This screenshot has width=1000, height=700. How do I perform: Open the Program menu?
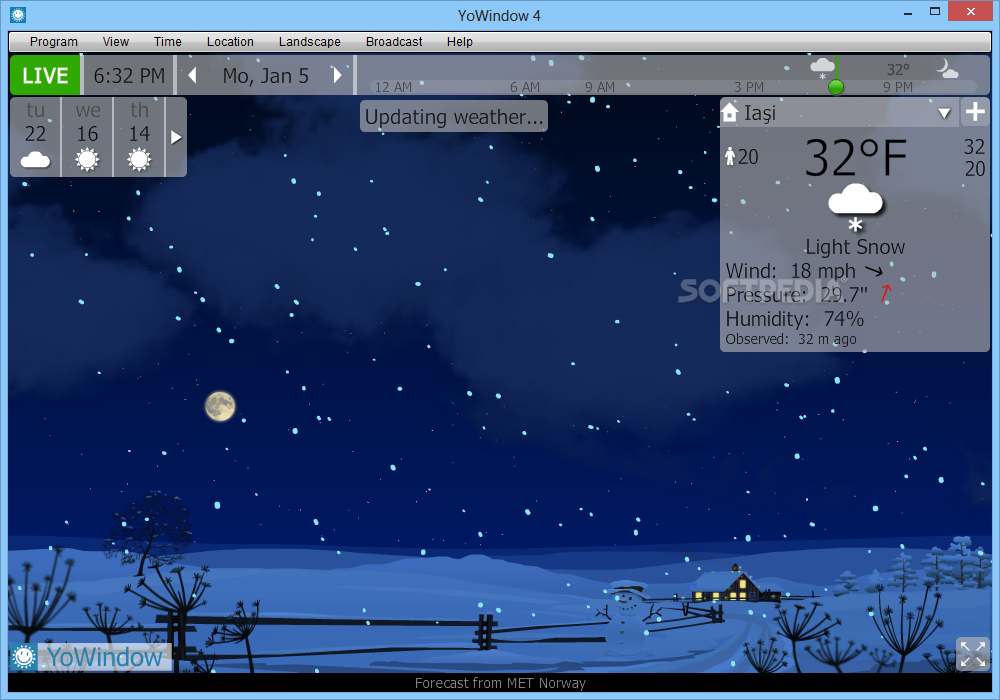coord(54,41)
